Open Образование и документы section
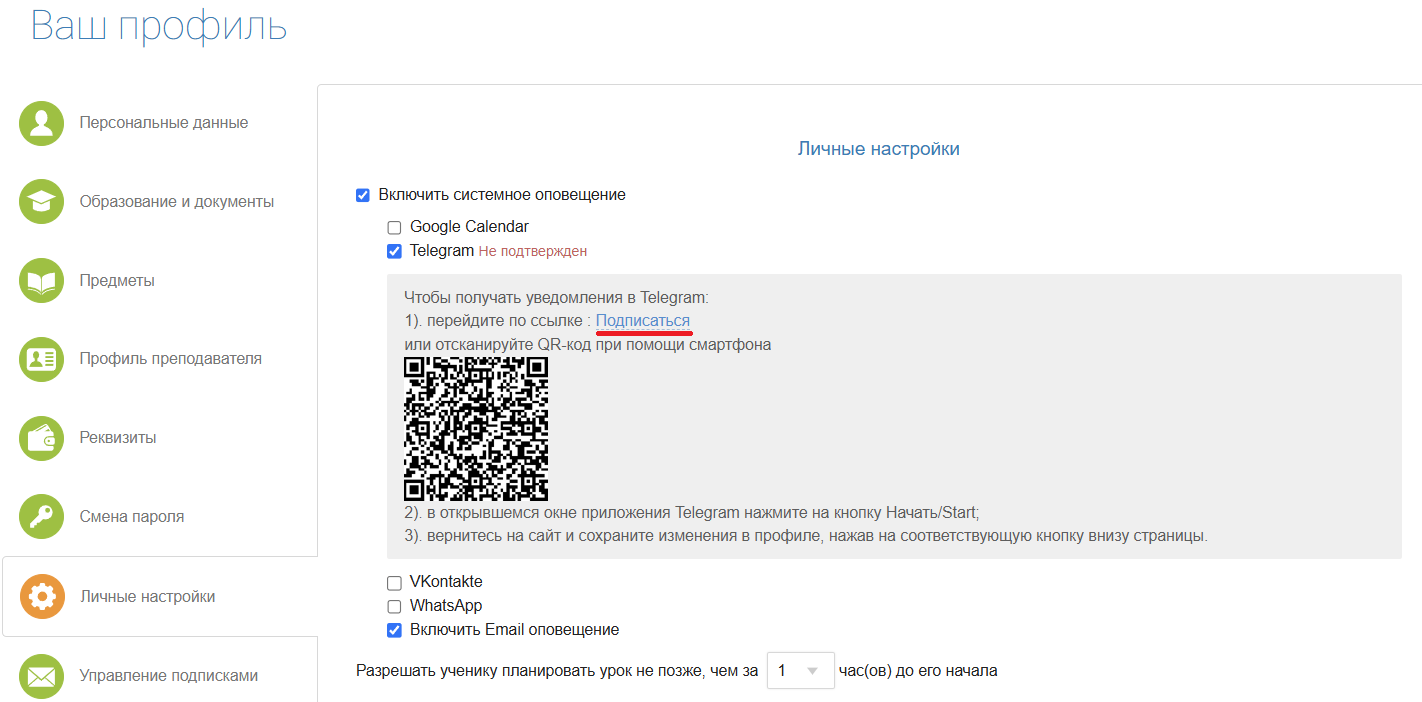The width and height of the screenshot is (1422, 702). (x=177, y=202)
